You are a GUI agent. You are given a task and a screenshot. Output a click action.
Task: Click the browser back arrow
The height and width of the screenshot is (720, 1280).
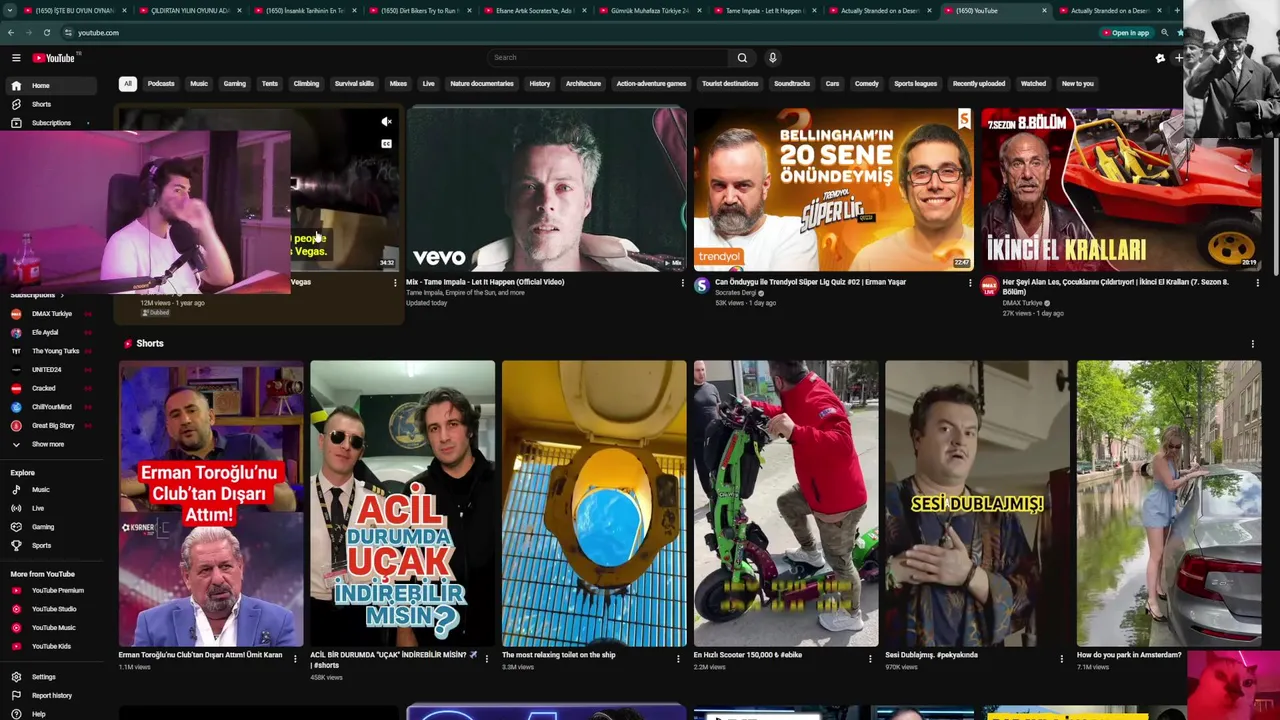[11, 33]
